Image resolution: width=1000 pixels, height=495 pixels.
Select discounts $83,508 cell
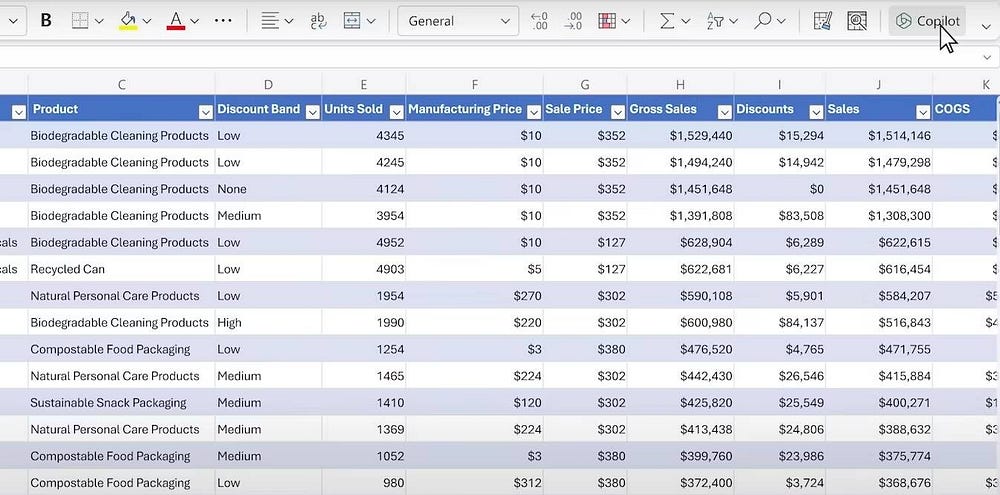click(780, 216)
